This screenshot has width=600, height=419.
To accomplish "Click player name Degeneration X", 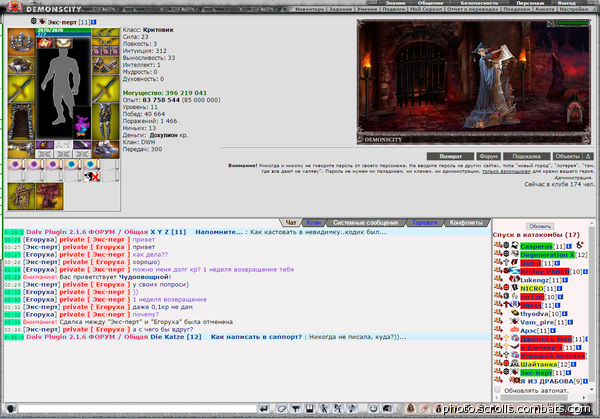I will pyautogui.click(x=547, y=255).
